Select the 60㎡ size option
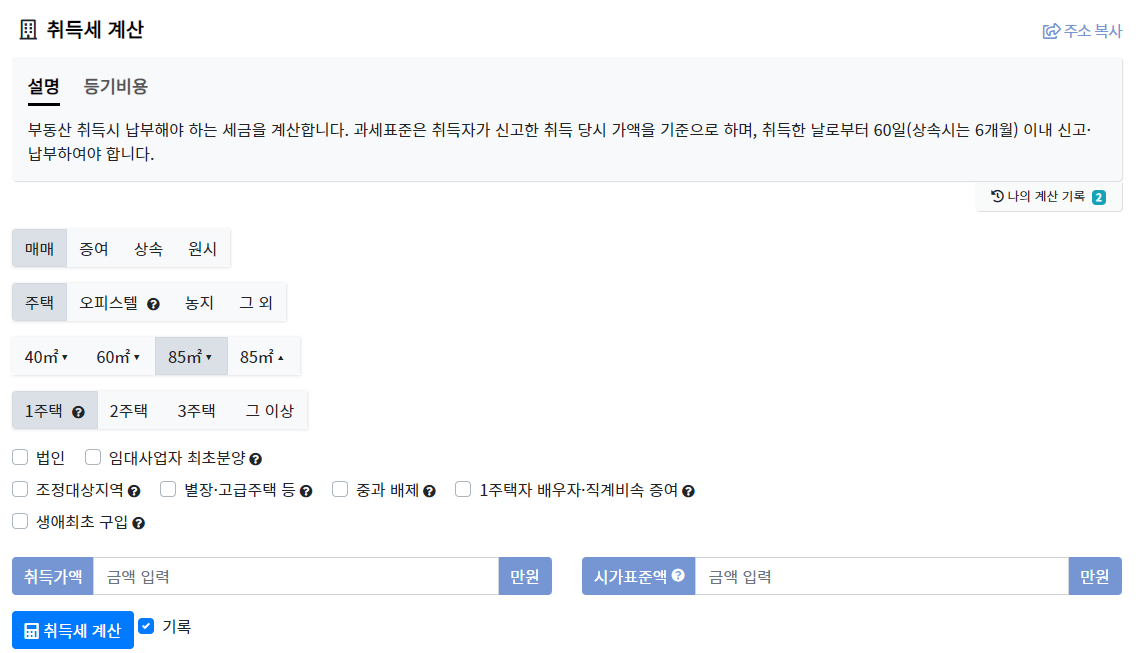Image resolution: width=1142 pixels, height=653 pixels. (x=116, y=355)
